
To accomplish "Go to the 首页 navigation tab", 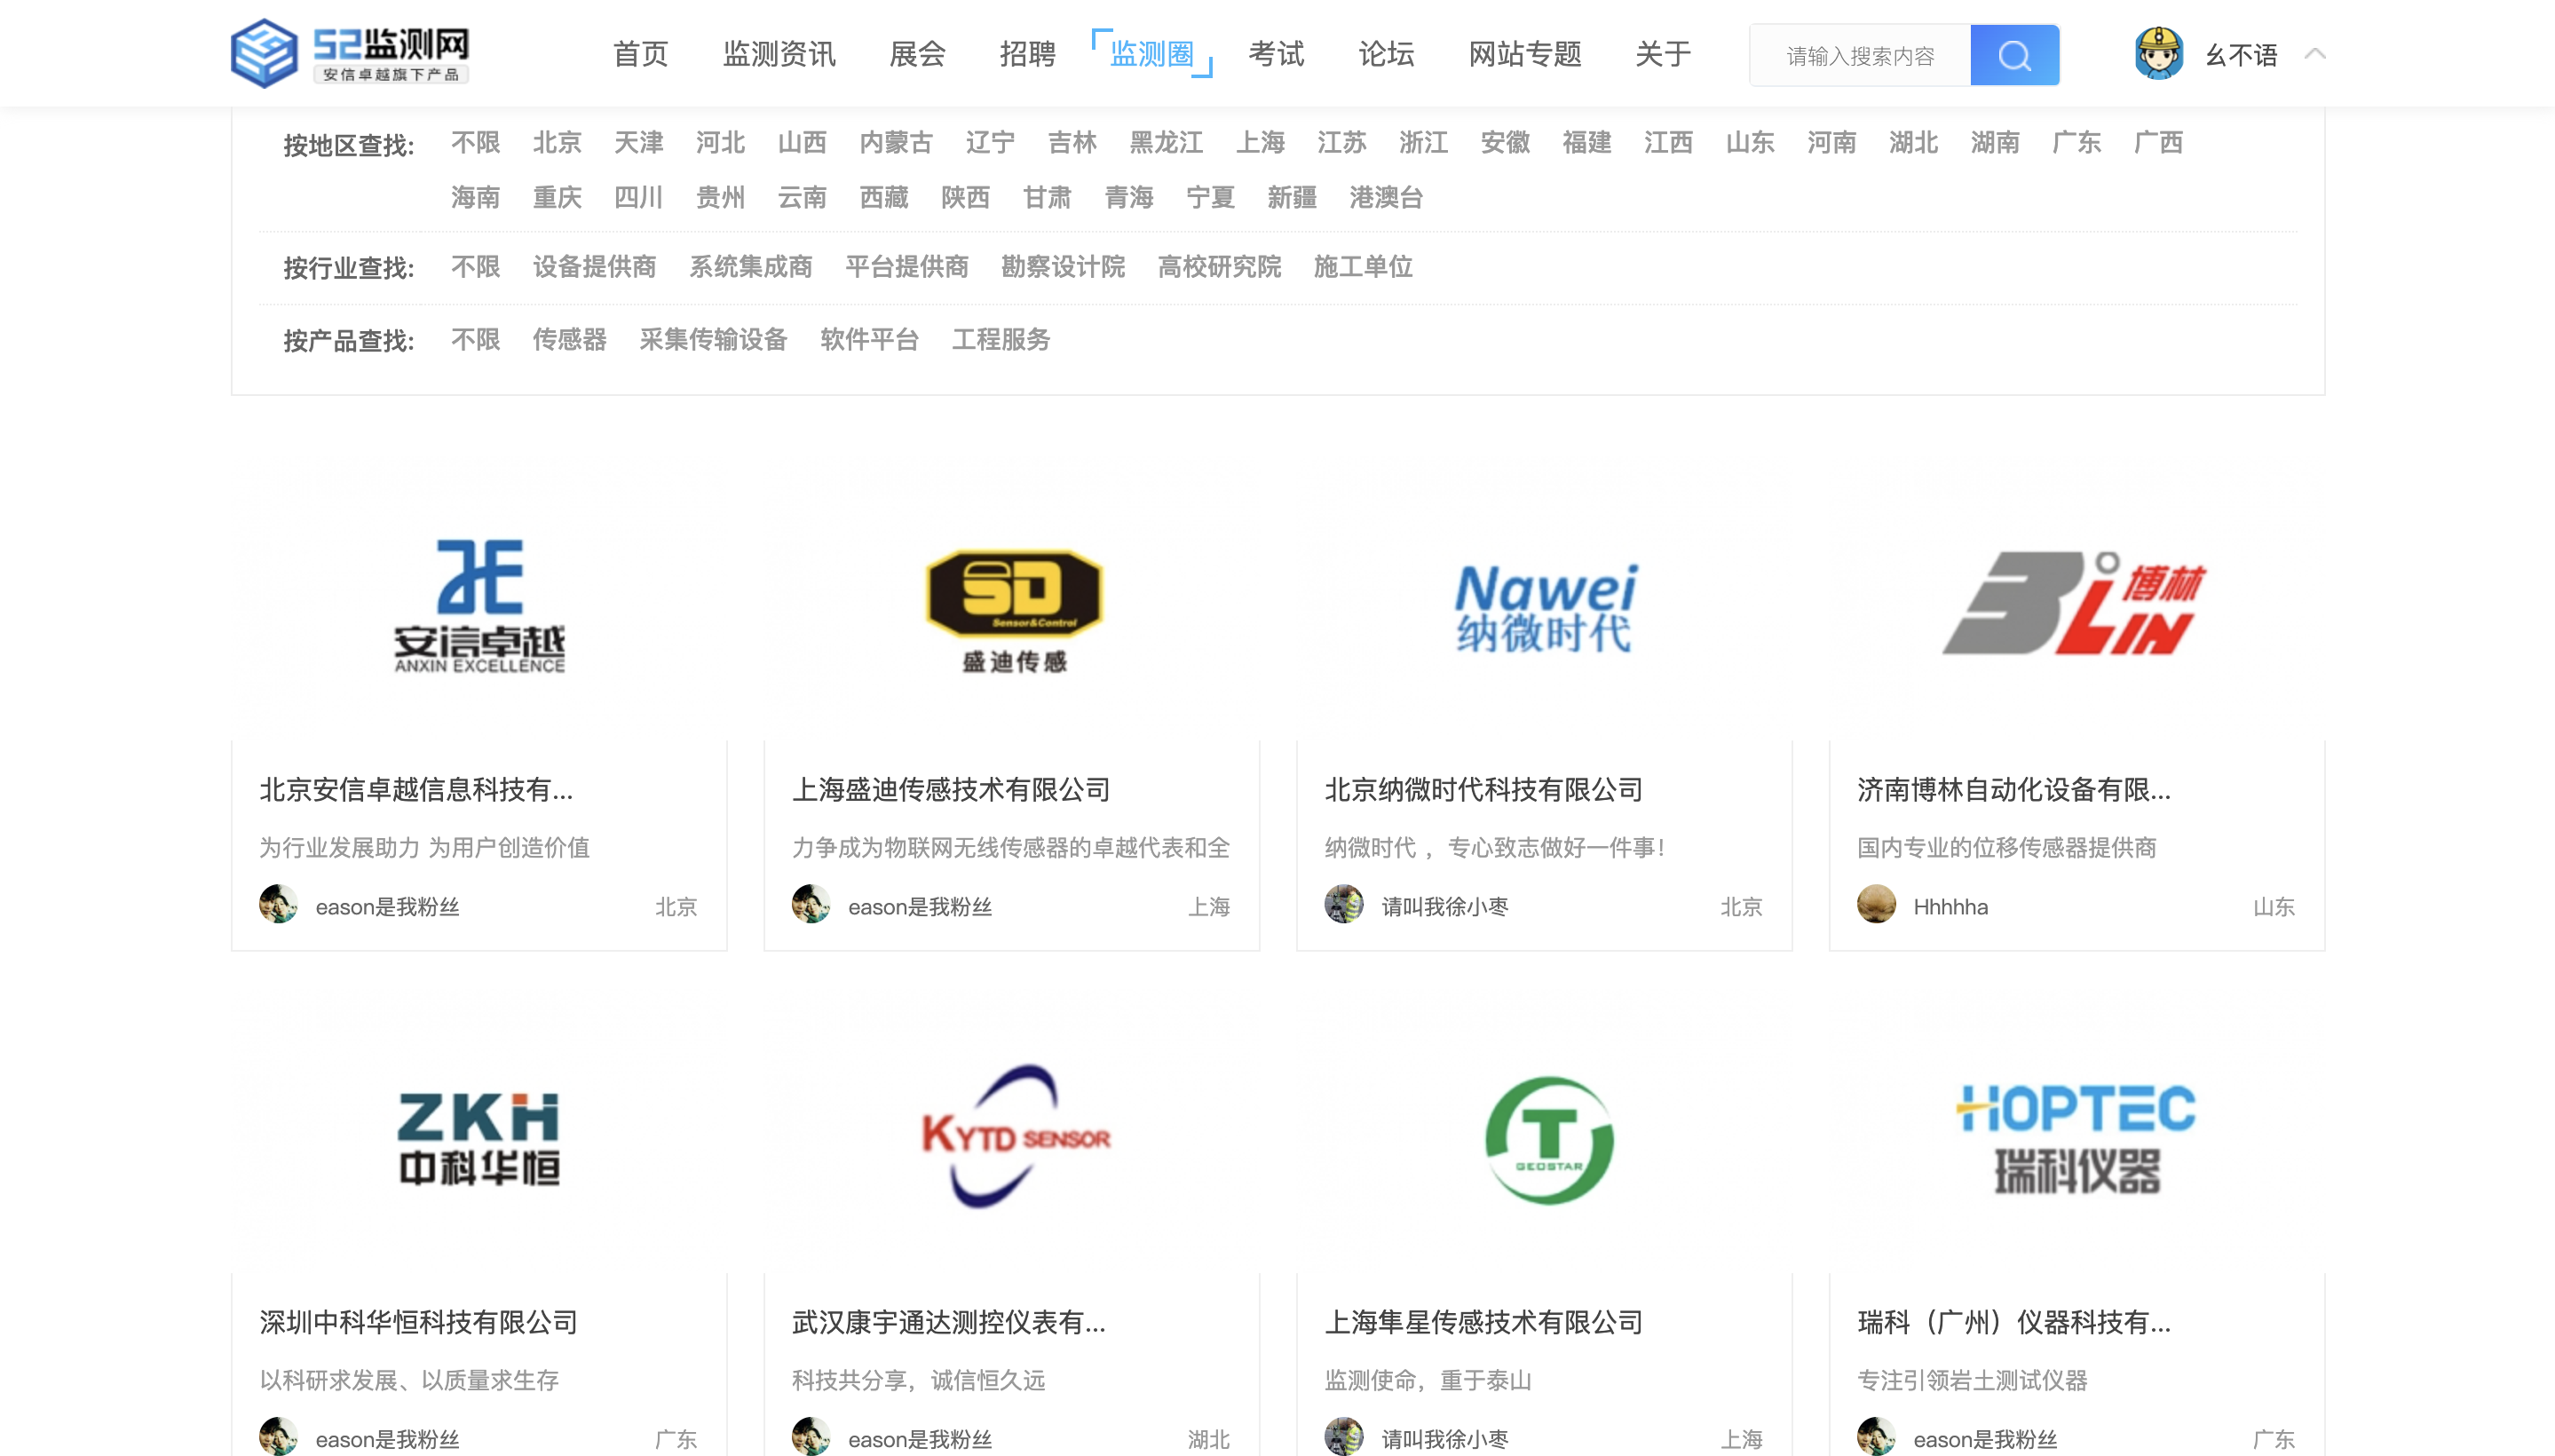I will click(x=640, y=54).
